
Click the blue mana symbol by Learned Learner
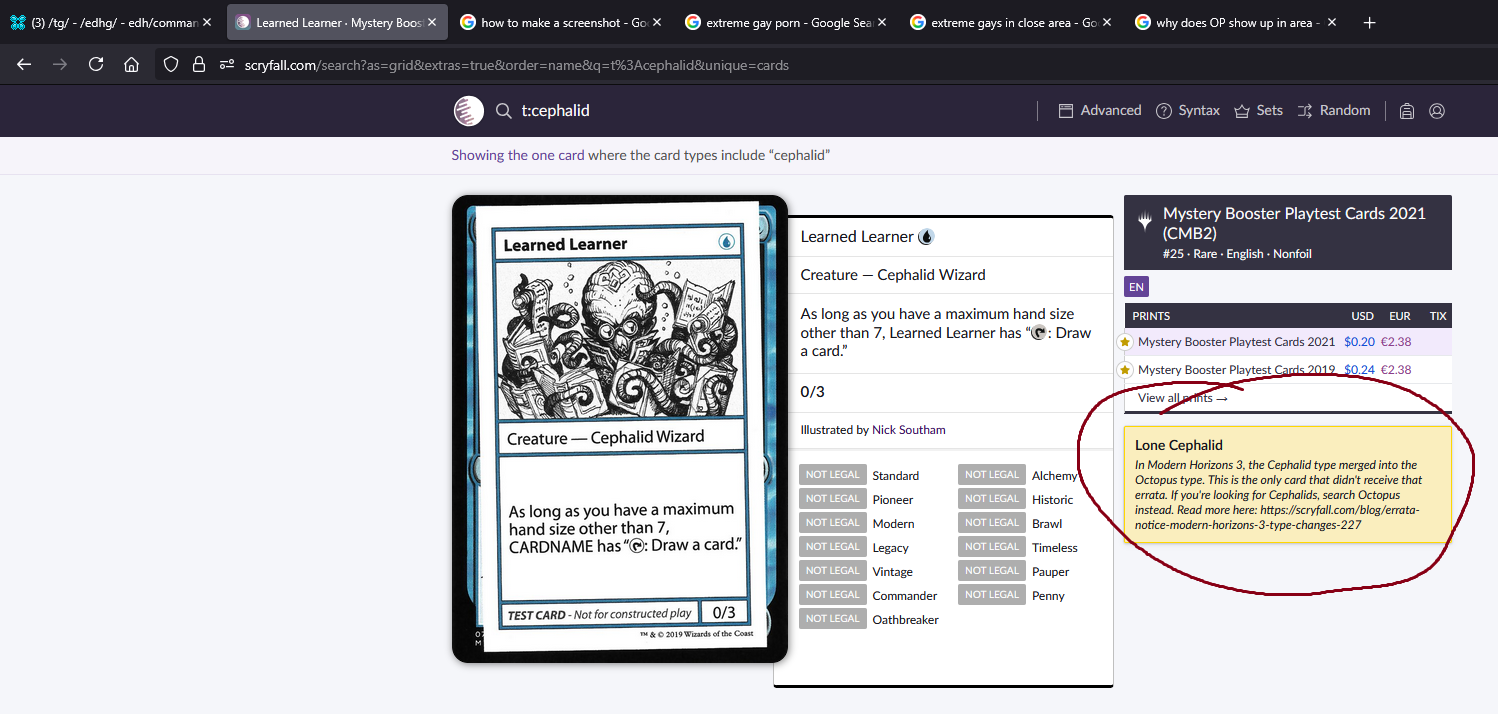coord(925,237)
